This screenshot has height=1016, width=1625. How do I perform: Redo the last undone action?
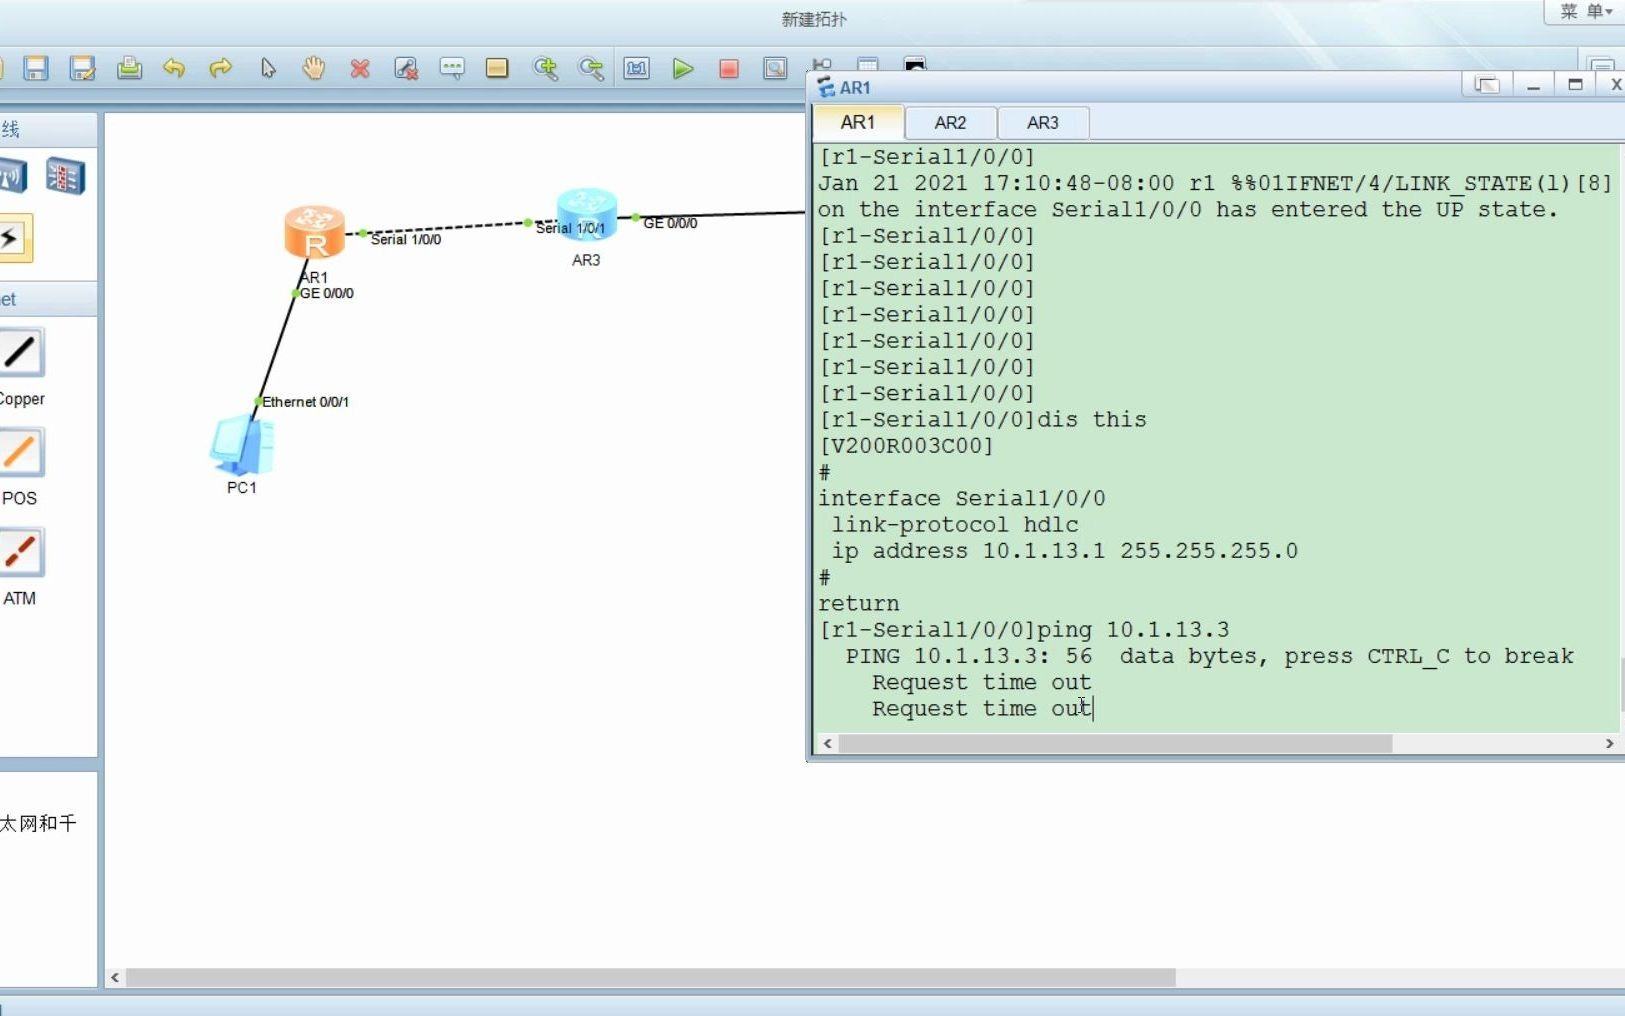(x=221, y=68)
